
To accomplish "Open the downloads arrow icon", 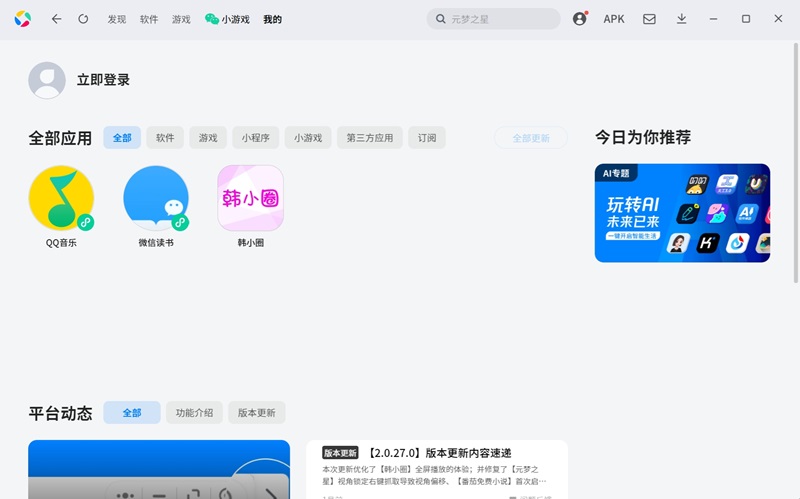I will click(x=681, y=19).
